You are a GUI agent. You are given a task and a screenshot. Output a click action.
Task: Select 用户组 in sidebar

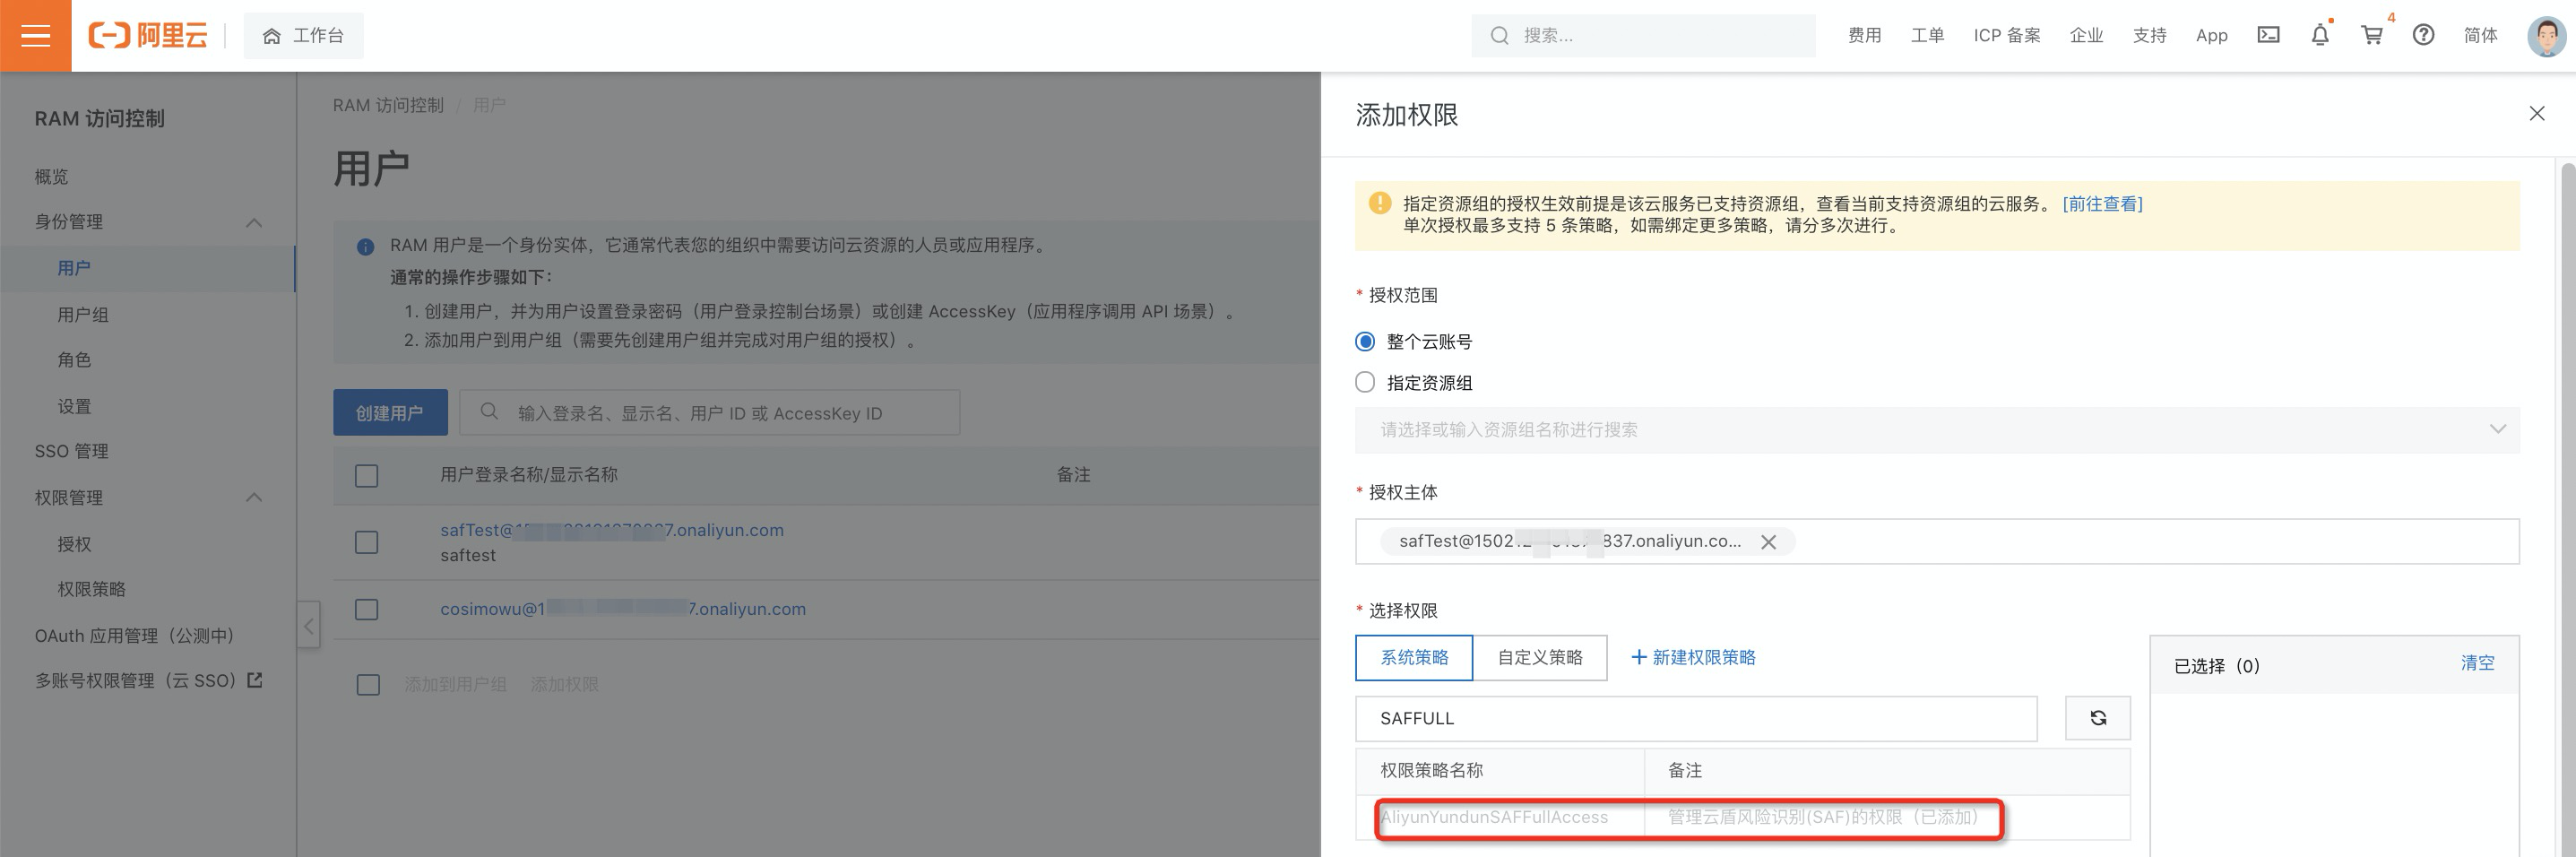tap(83, 315)
